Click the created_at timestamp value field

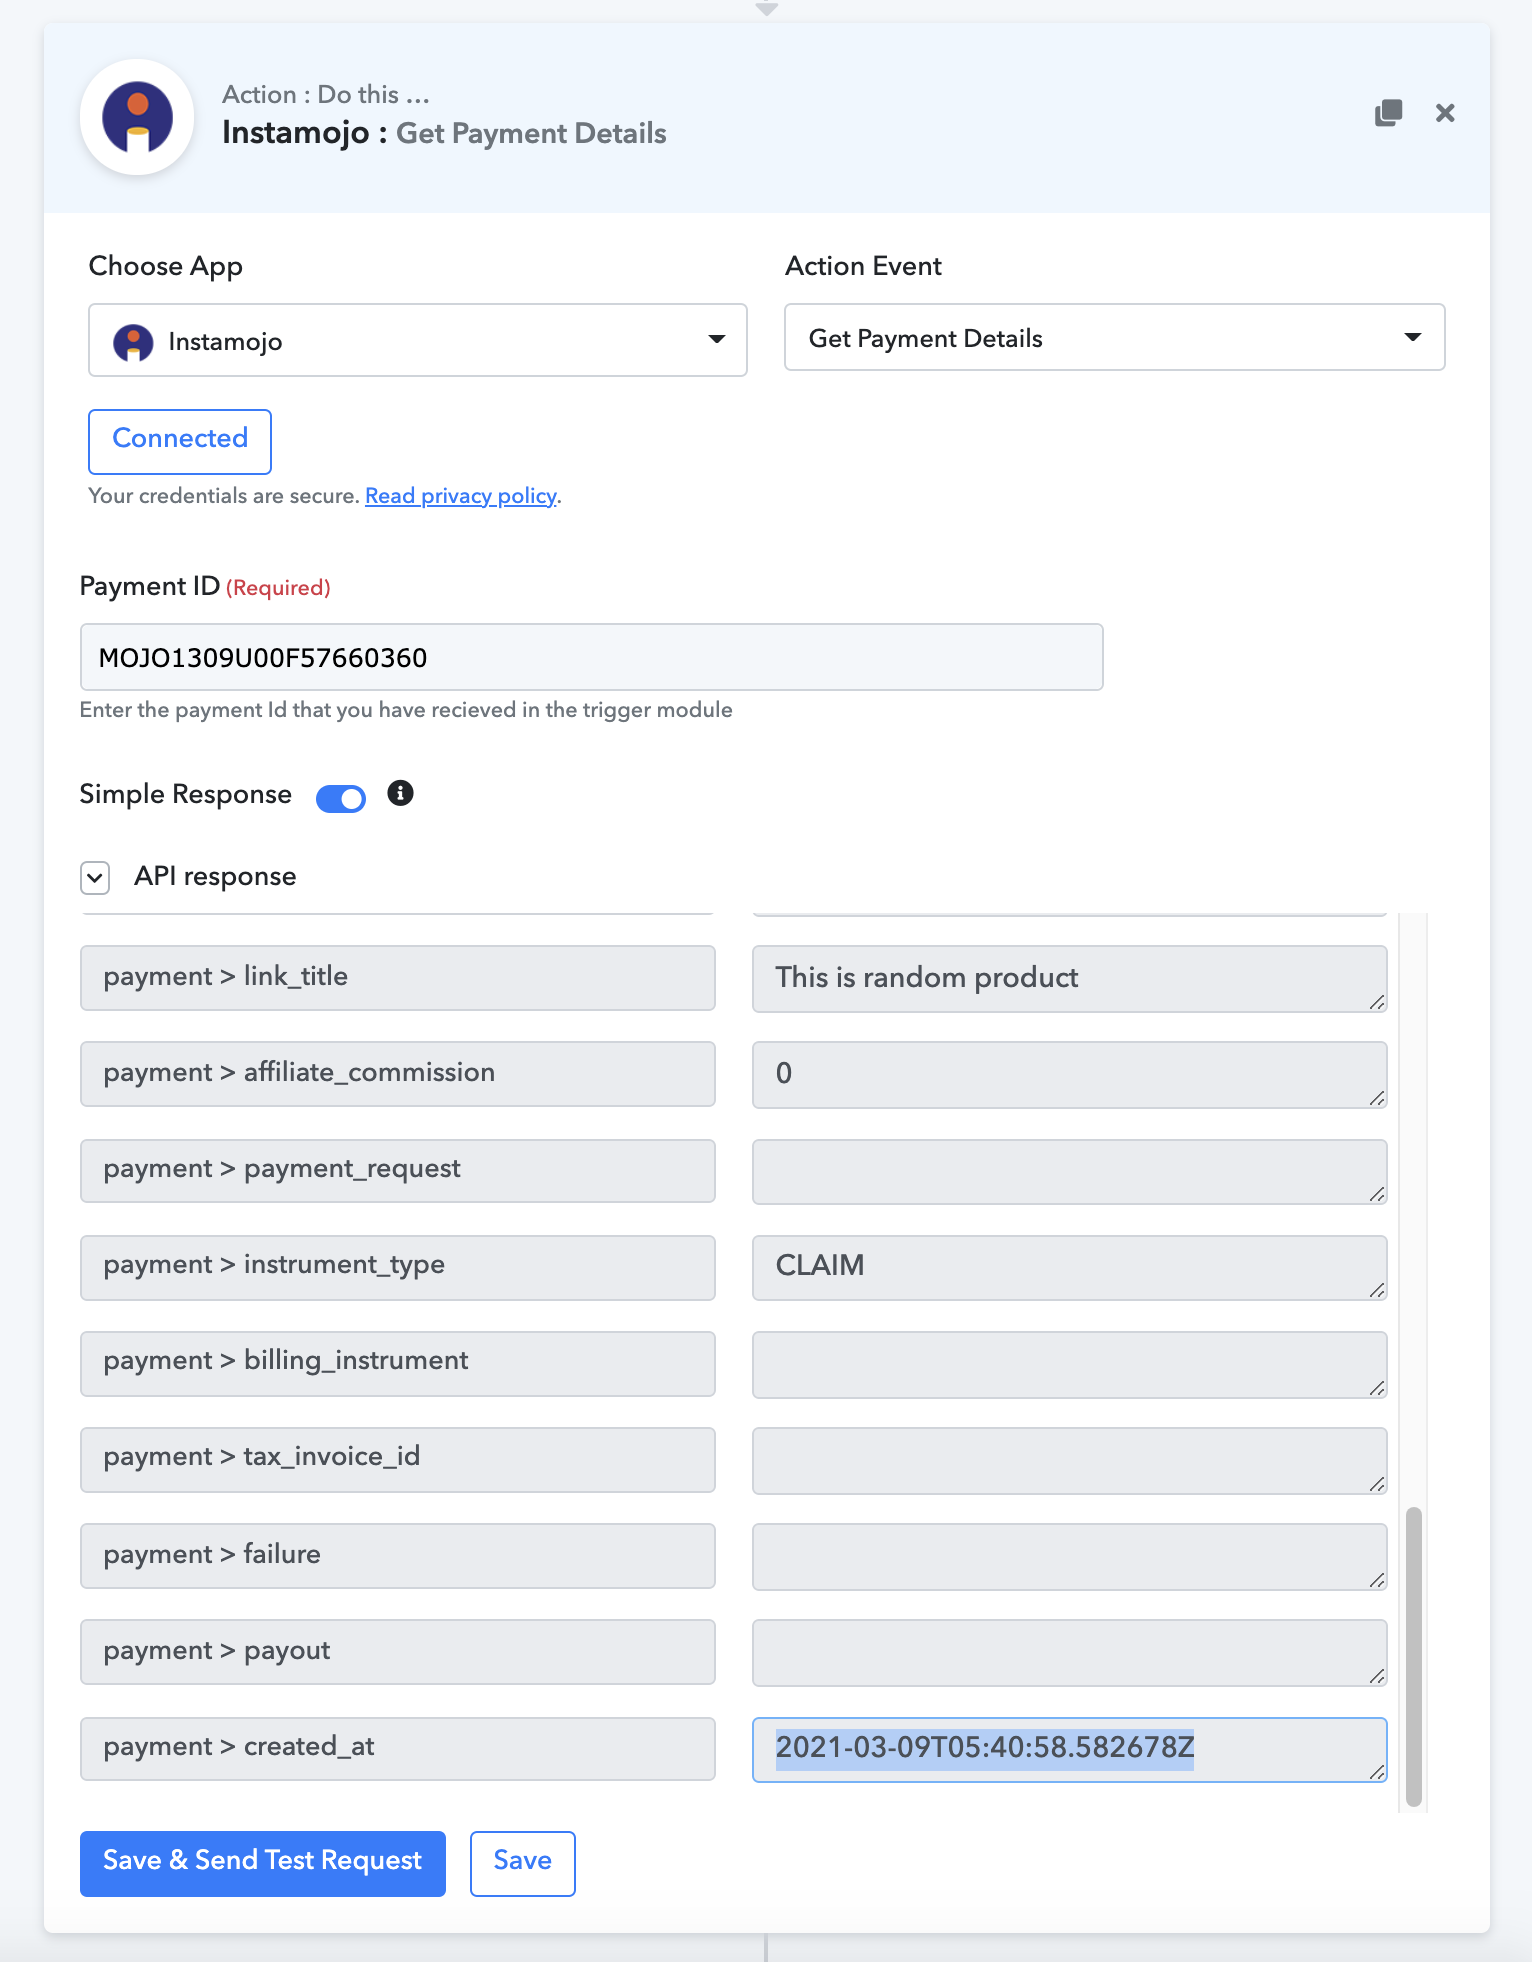pos(1070,1749)
